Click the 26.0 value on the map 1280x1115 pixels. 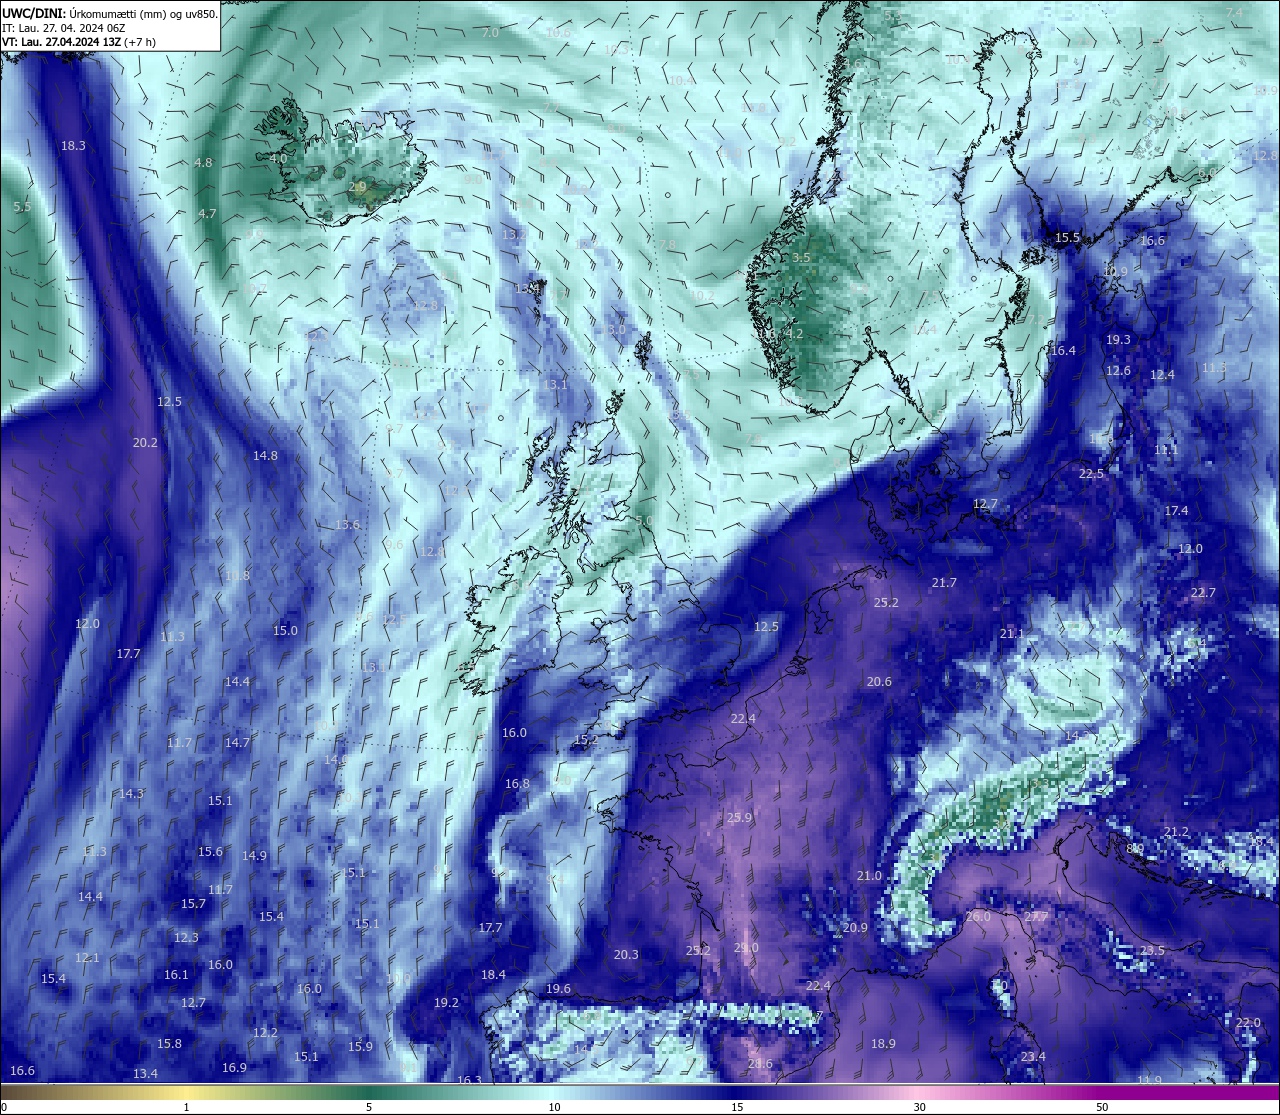coord(978,916)
